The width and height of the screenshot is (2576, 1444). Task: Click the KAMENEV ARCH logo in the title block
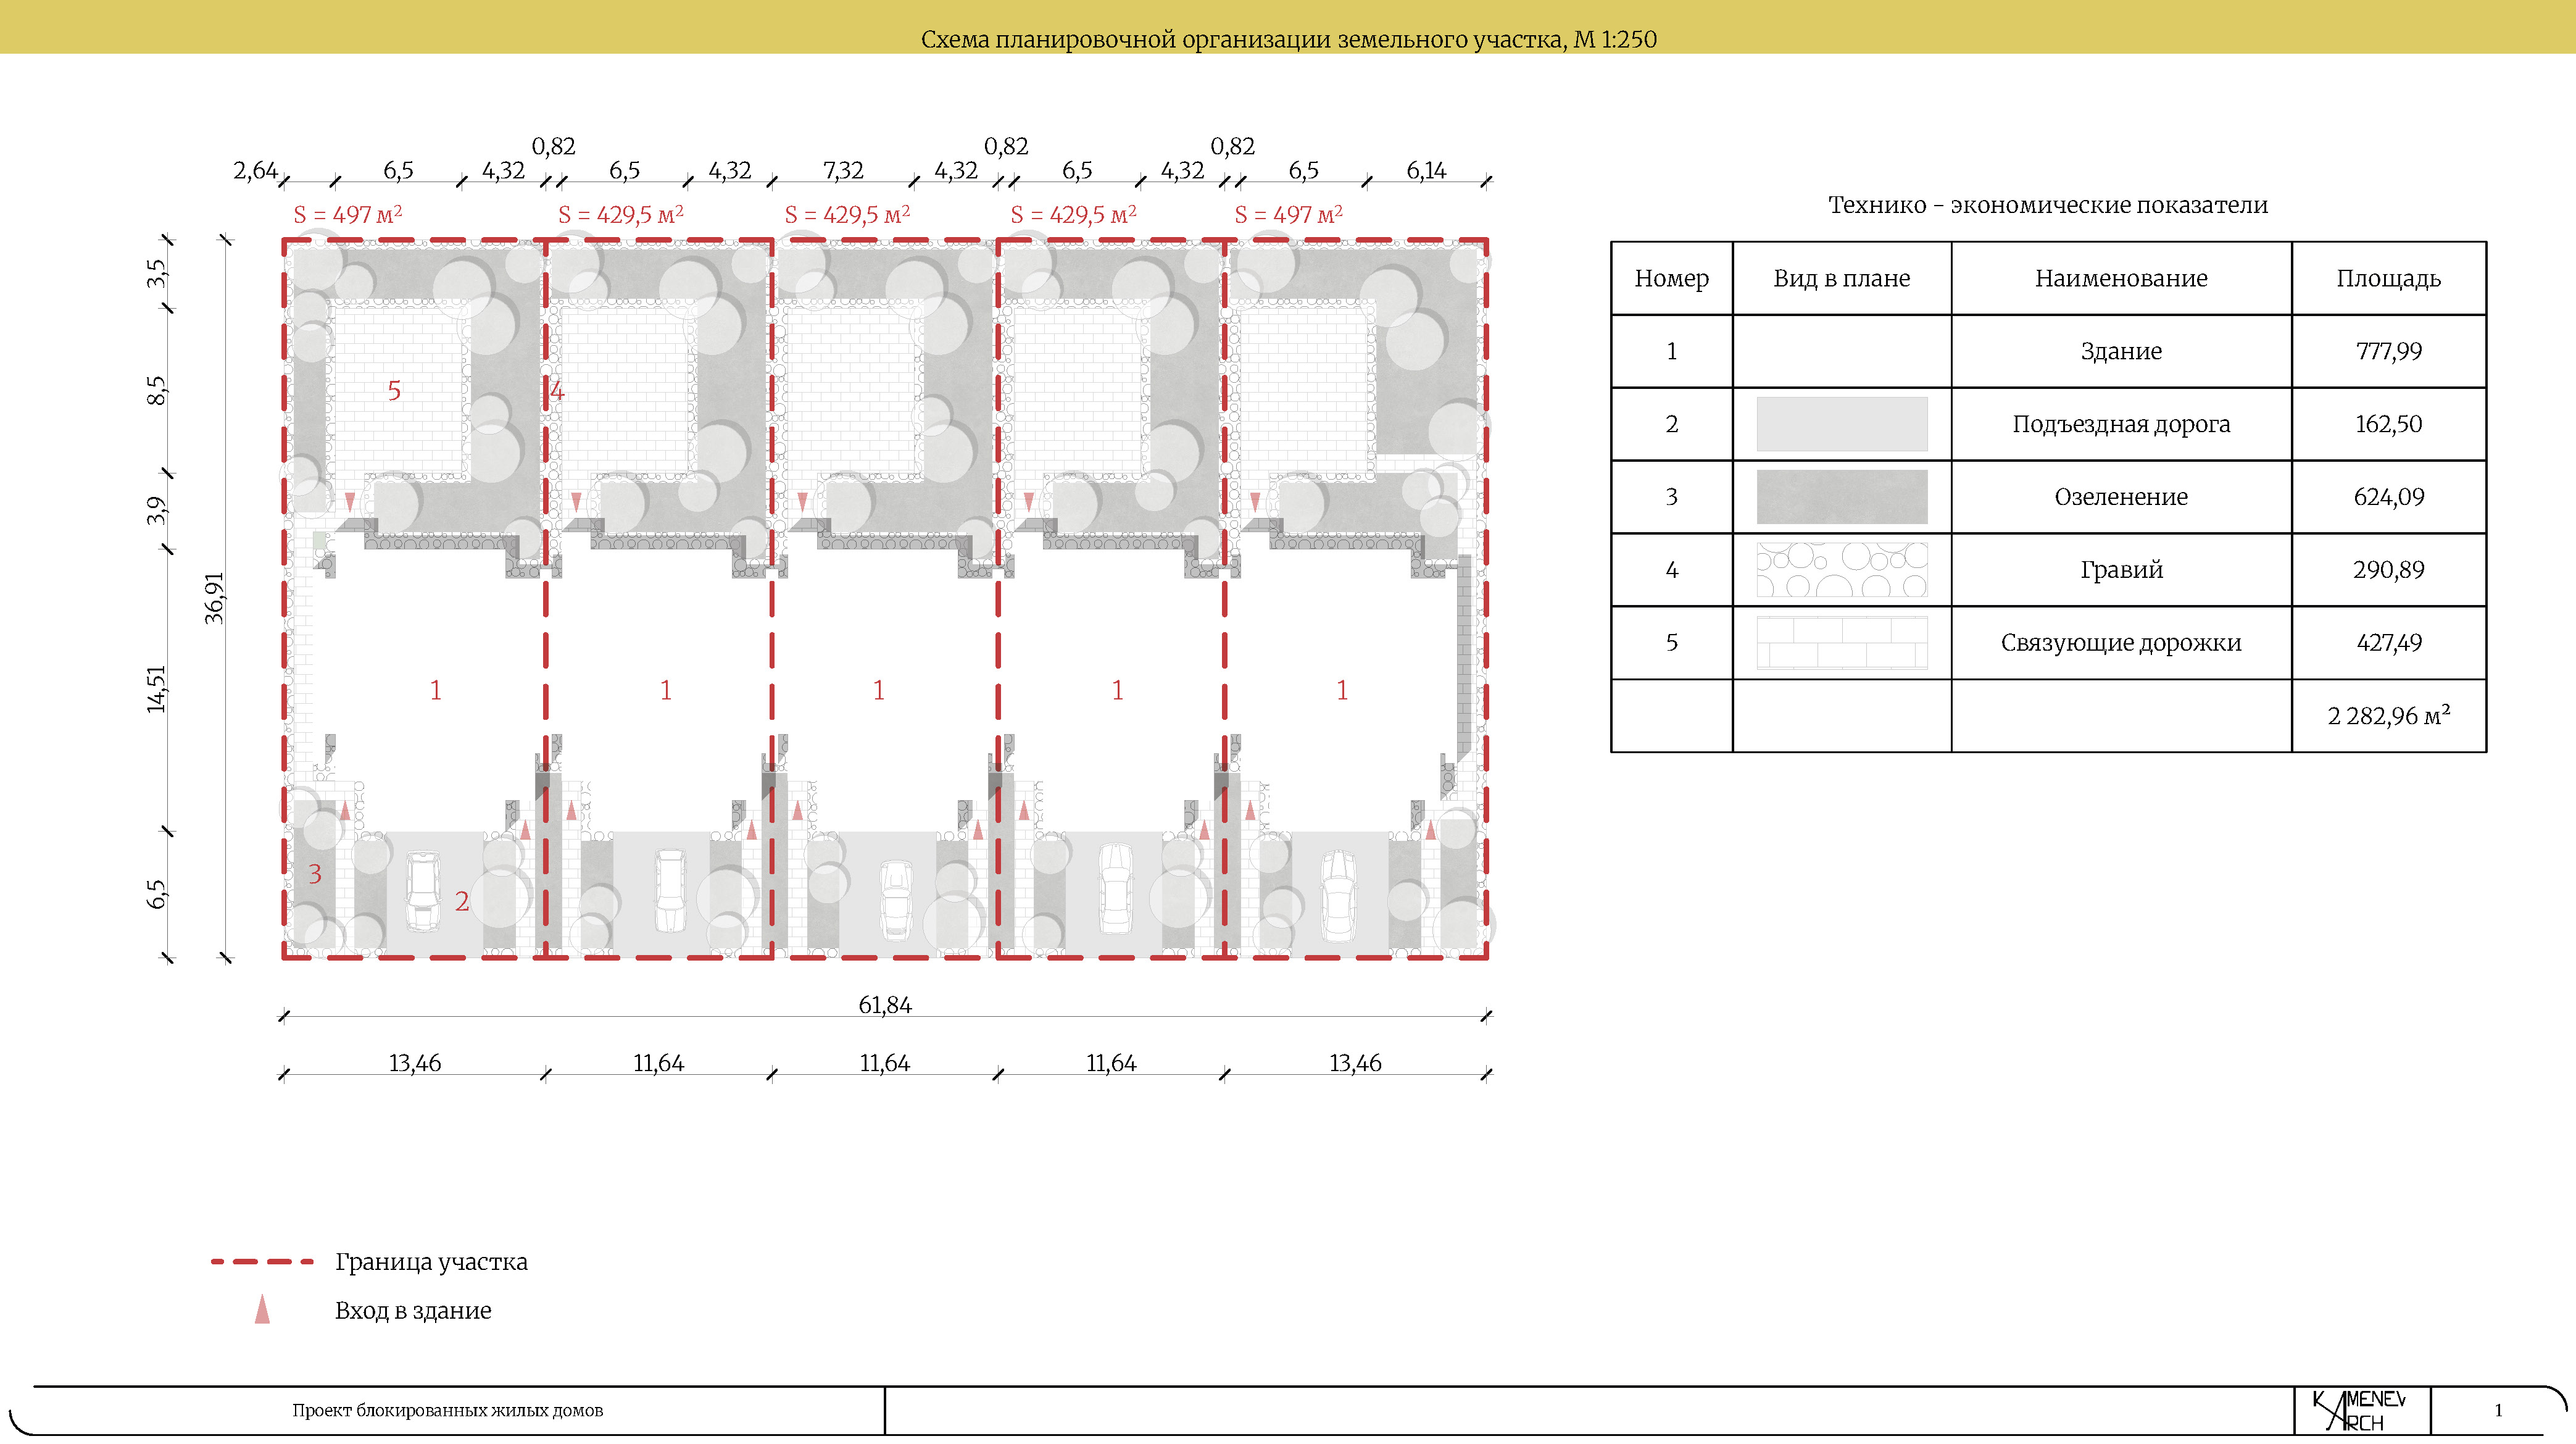click(x=2360, y=1410)
